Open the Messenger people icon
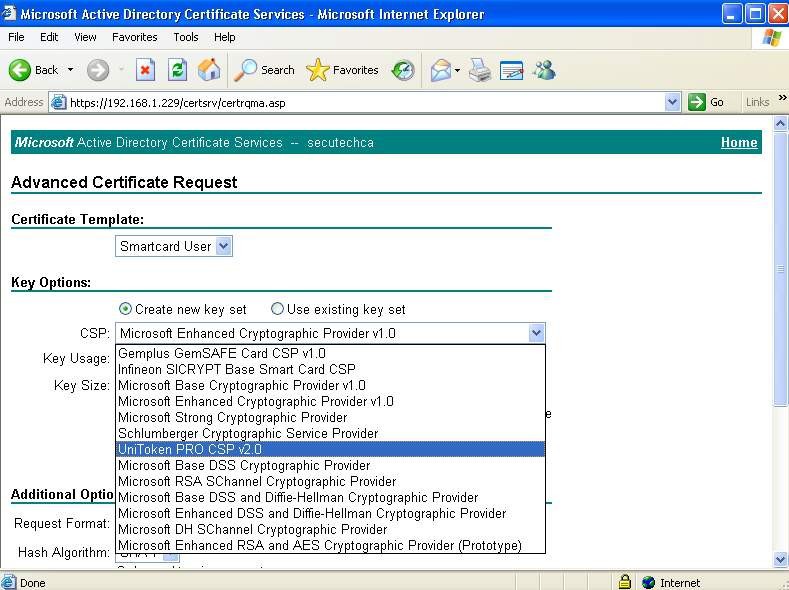The image size is (789, 590). [544, 70]
